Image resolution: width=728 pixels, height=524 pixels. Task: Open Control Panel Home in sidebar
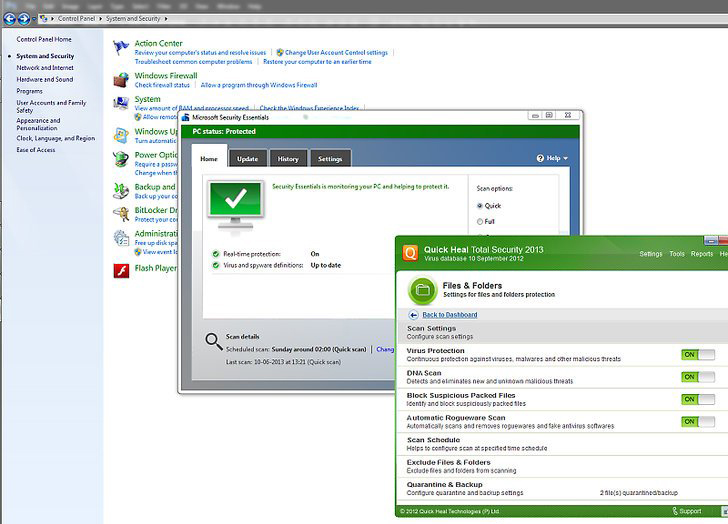point(44,39)
